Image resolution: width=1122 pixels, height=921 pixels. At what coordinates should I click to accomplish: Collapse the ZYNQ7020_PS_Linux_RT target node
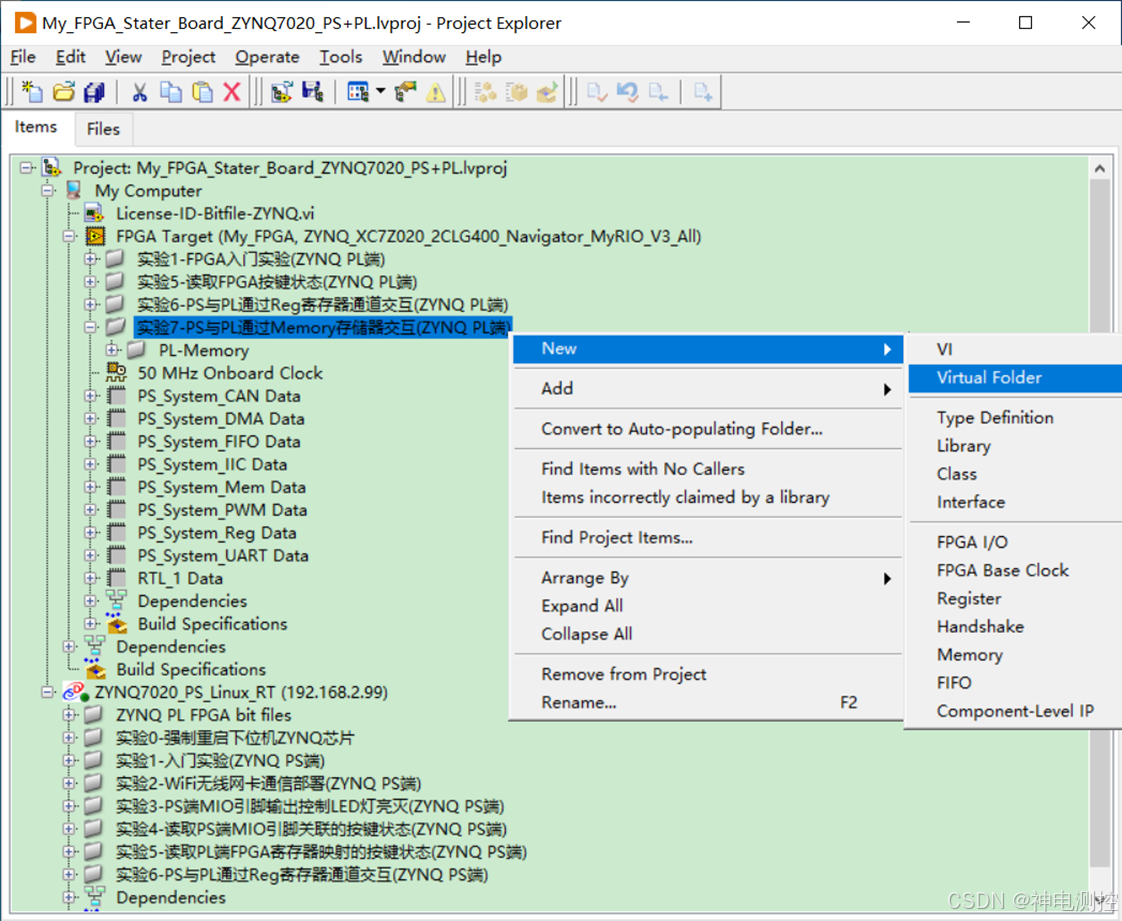click(48, 692)
